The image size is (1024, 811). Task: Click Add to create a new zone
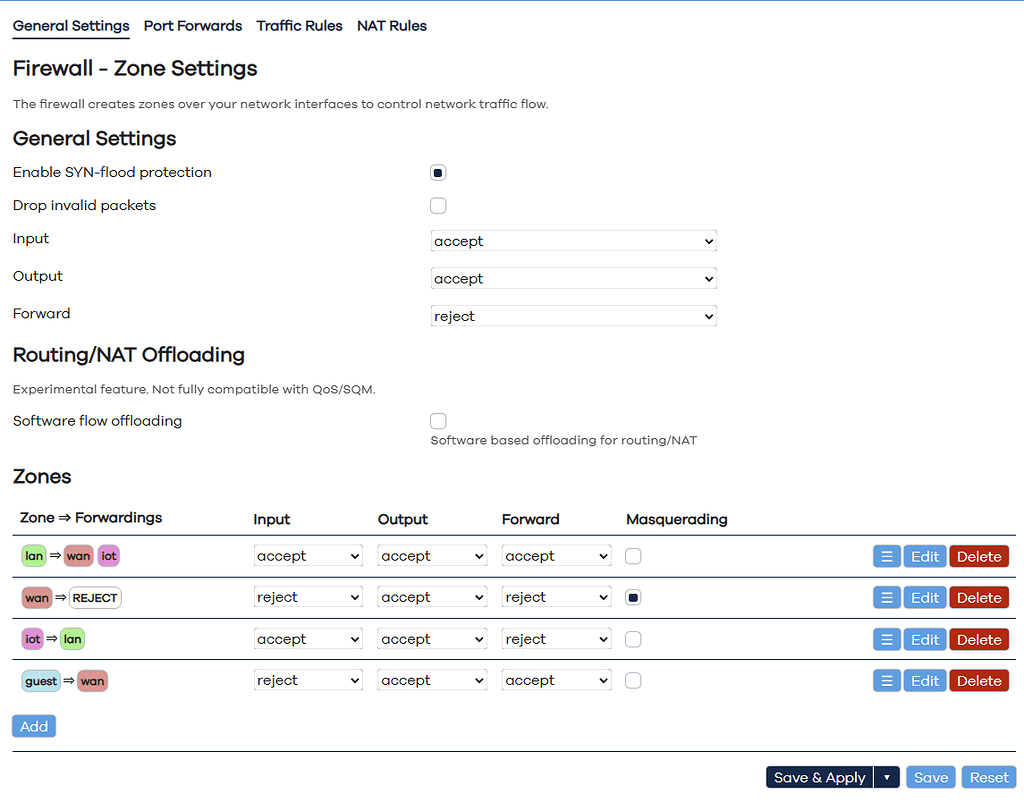click(x=34, y=727)
